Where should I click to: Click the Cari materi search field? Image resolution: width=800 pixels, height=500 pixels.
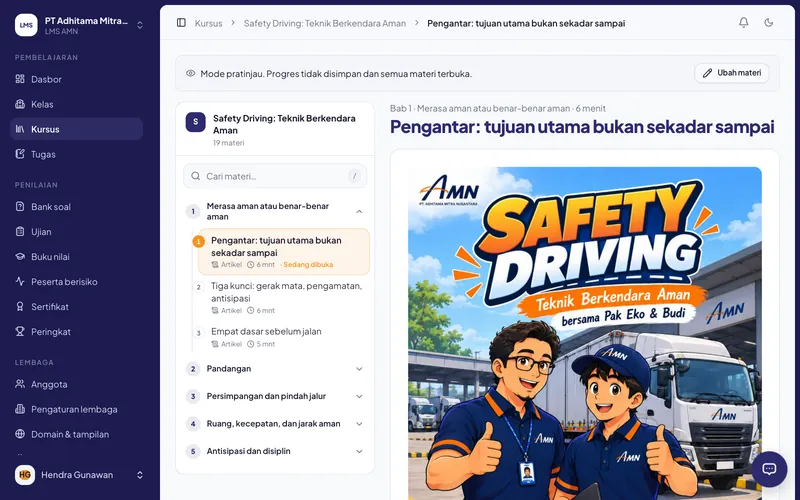[x=275, y=176]
